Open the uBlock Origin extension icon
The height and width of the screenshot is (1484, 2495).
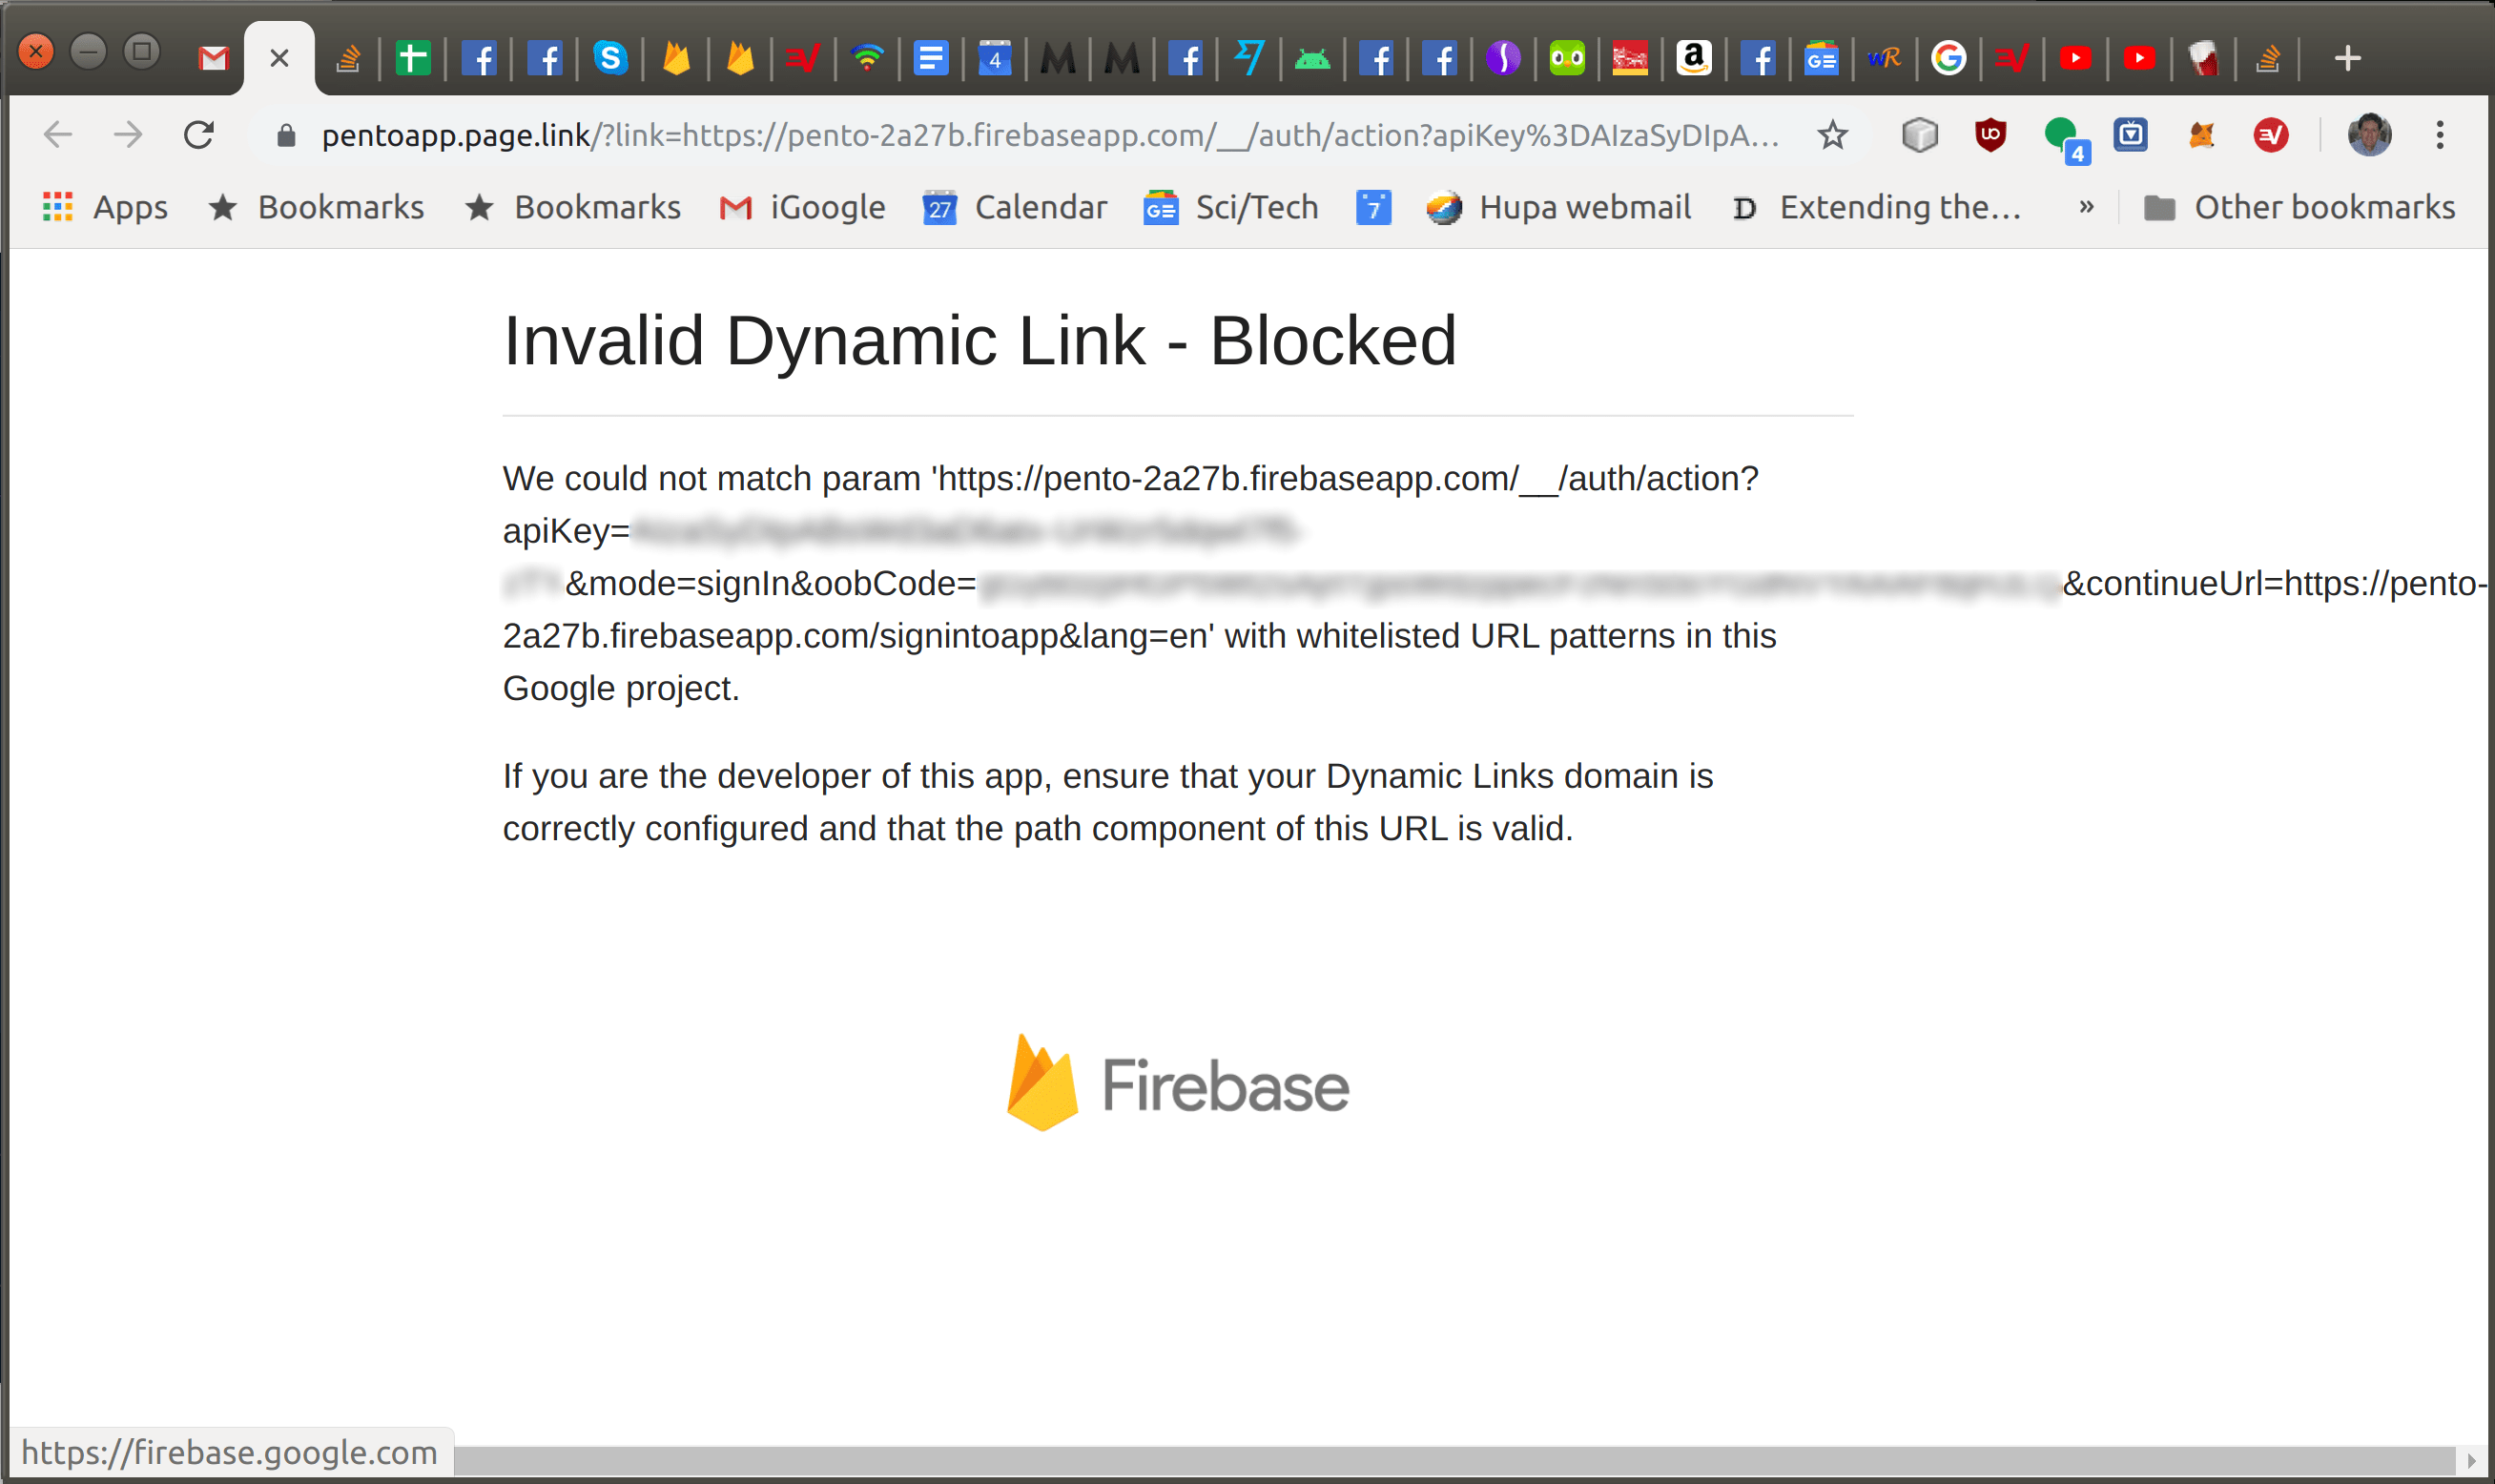1990,135
